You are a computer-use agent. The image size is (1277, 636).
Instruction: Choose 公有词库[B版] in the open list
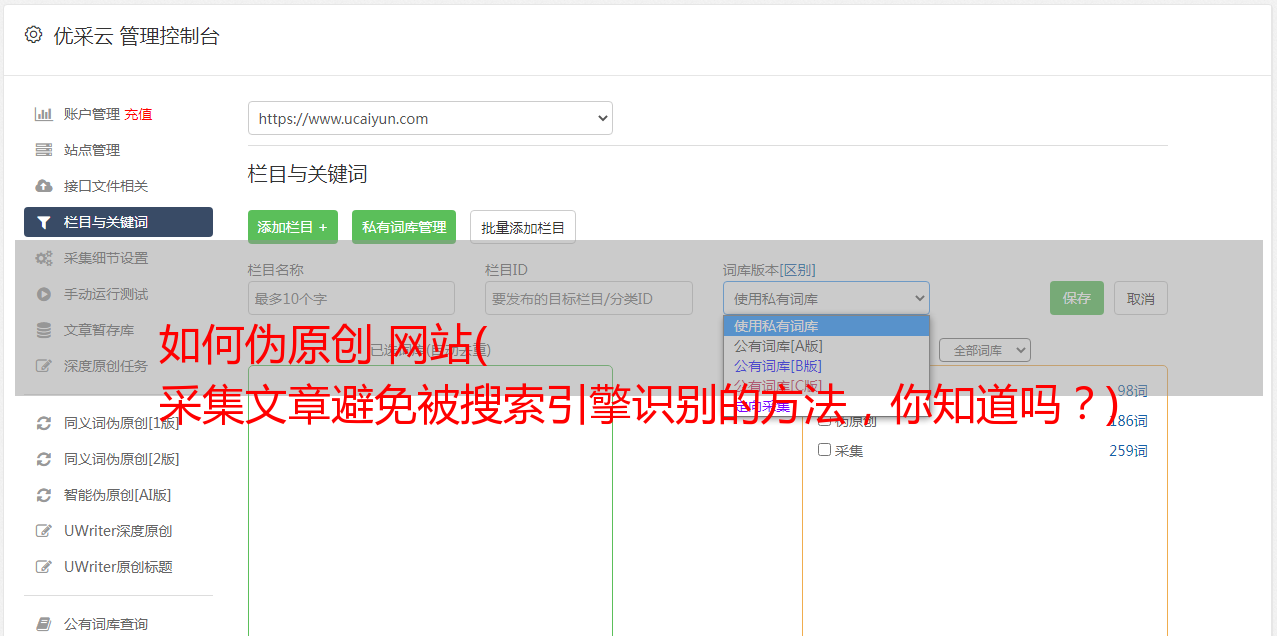tap(826, 366)
